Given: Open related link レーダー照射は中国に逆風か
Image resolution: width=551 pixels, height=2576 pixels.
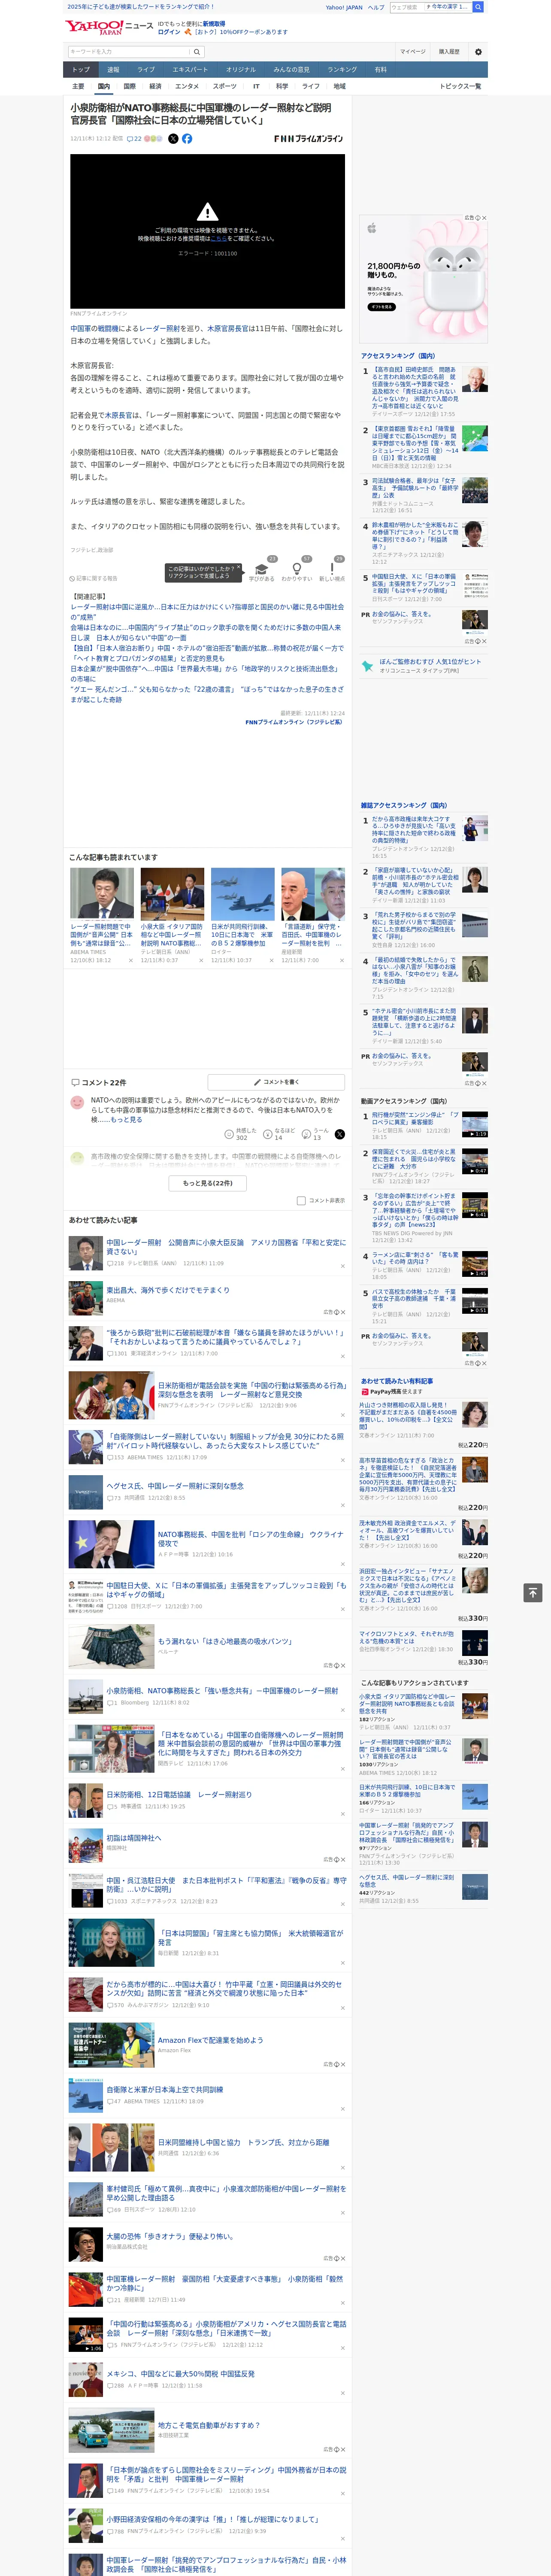Looking at the screenshot, I should 207,612.
